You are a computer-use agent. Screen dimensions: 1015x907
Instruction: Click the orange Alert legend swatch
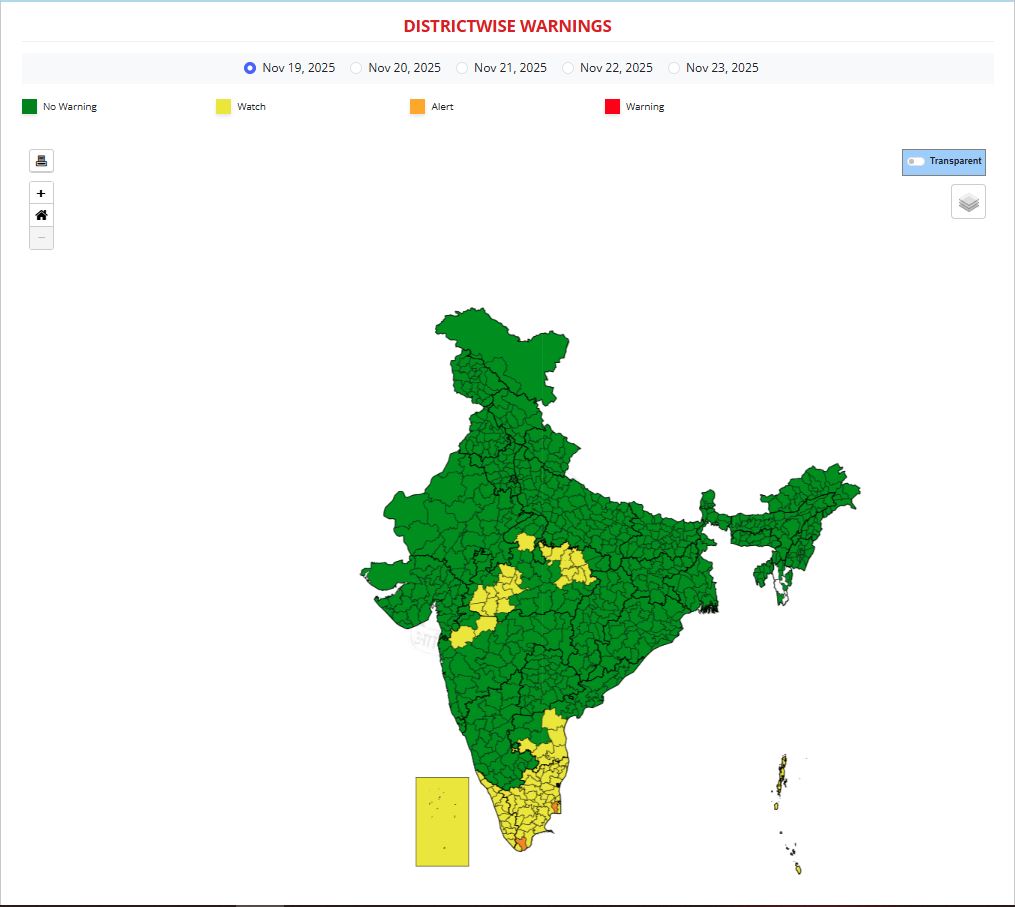click(x=418, y=107)
